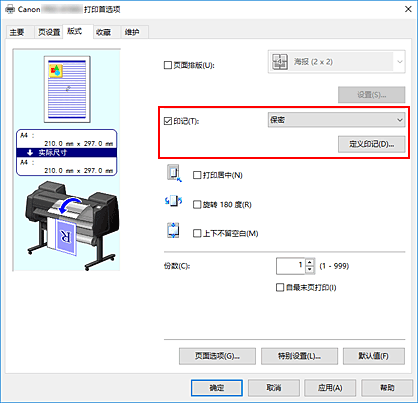This screenshot has height=403, width=418.
Task: Enable 打印居中(N) checkbox
Action: point(197,175)
